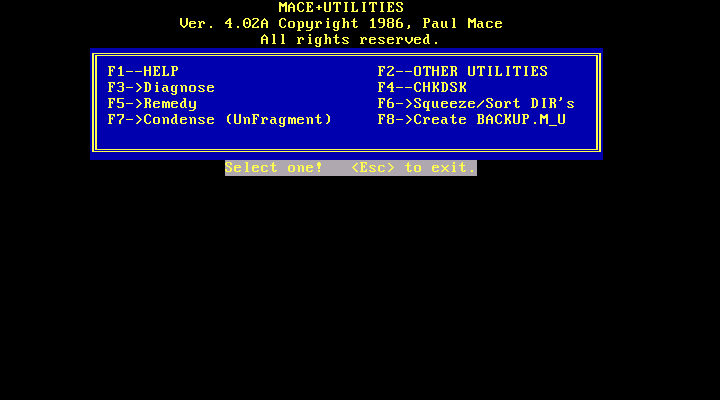Click the 'All rights reserved.' text
The width and height of the screenshot is (720, 400).
[350, 39]
